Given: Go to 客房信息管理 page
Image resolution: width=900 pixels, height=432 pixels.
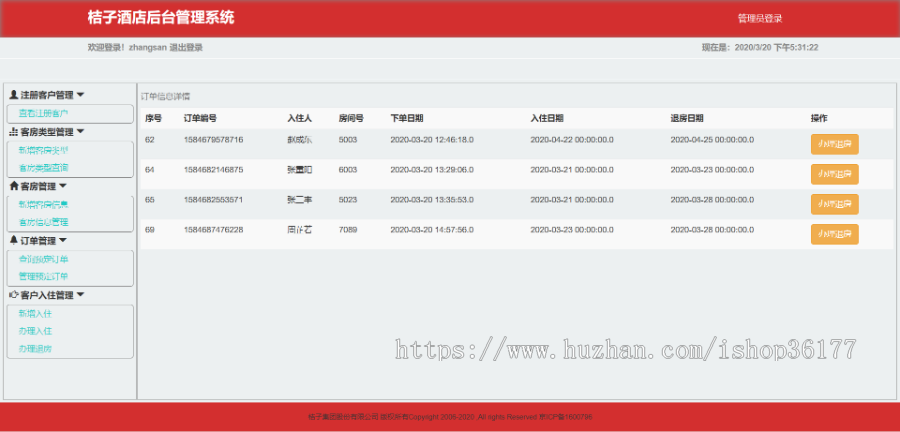Looking at the screenshot, I should pos(43,222).
